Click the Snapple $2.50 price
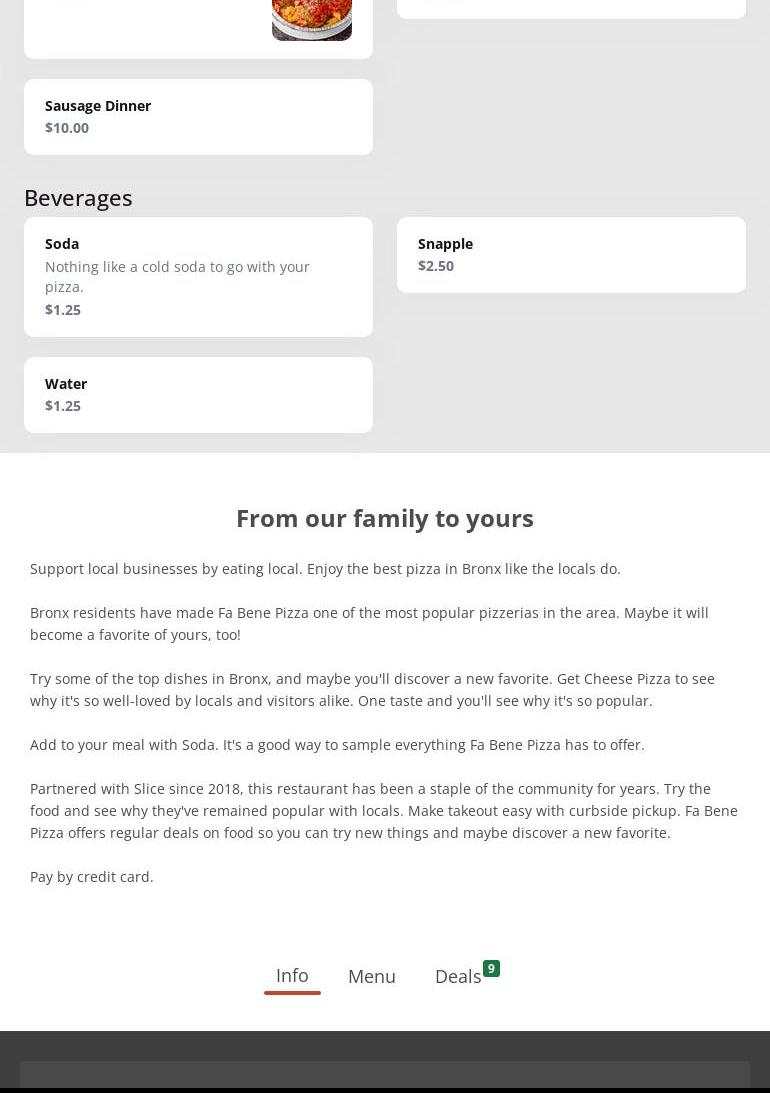Screen dimensions: 770x1093 pyautogui.click(x=436, y=266)
